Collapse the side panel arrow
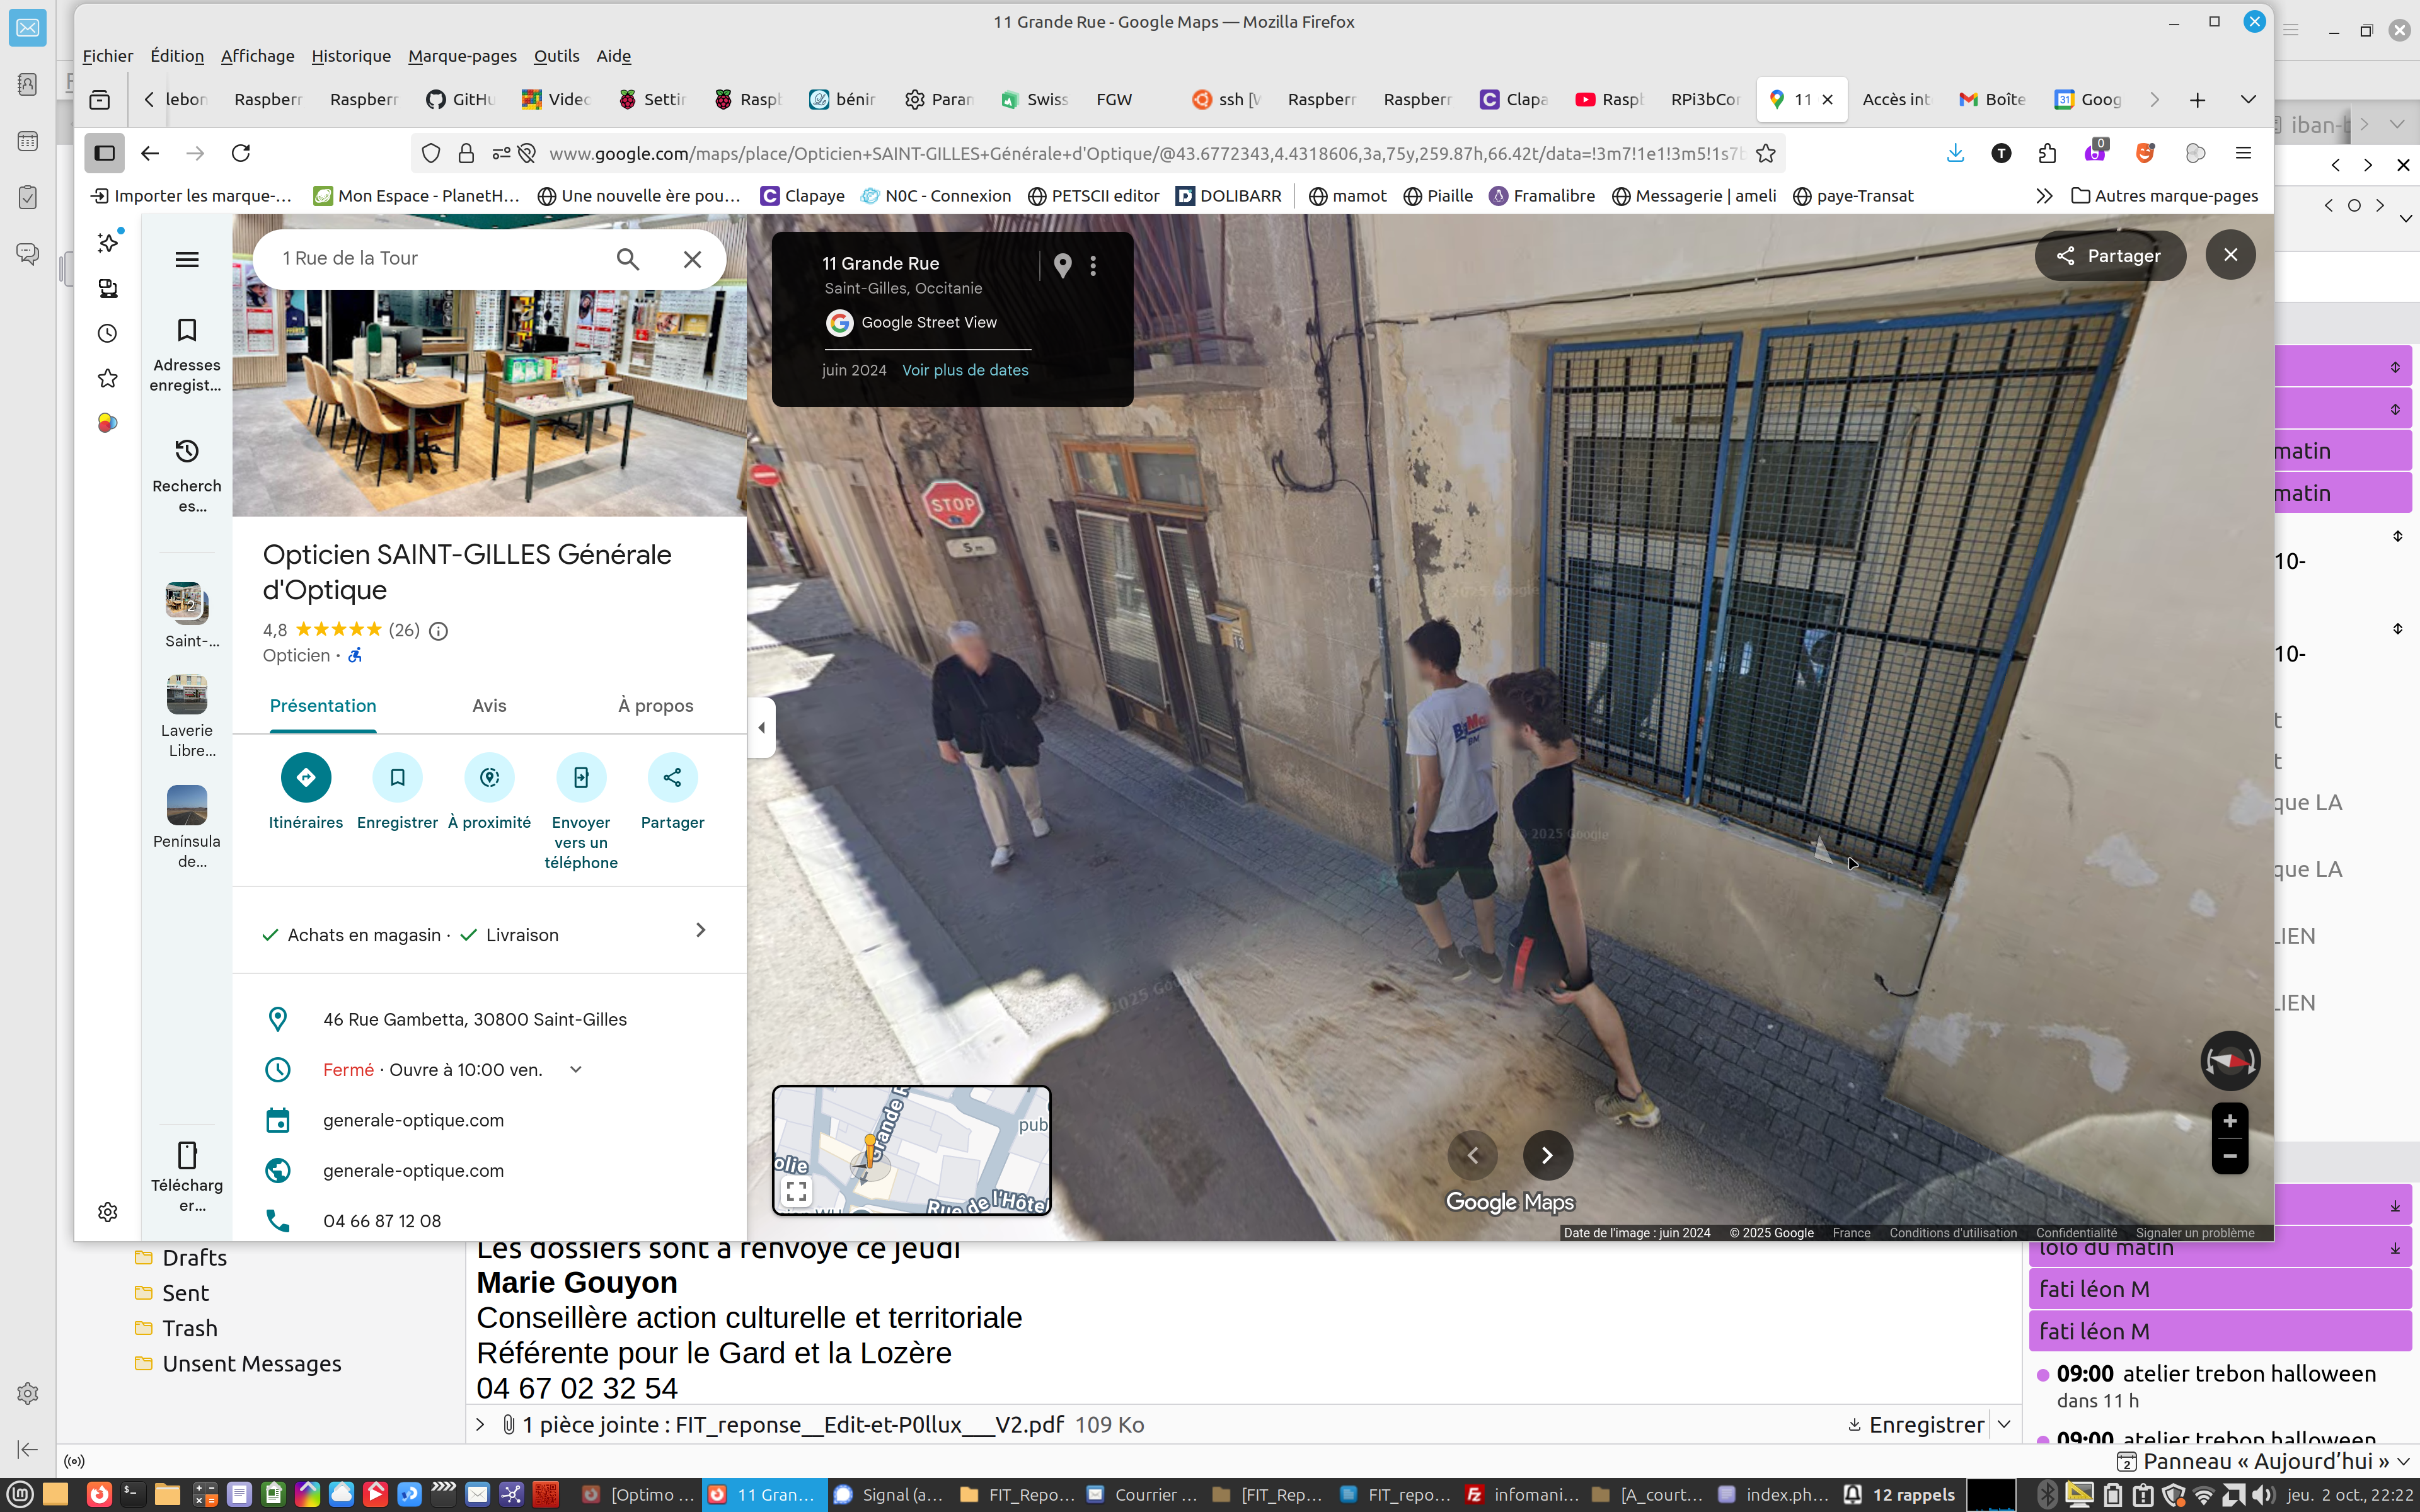 point(762,727)
